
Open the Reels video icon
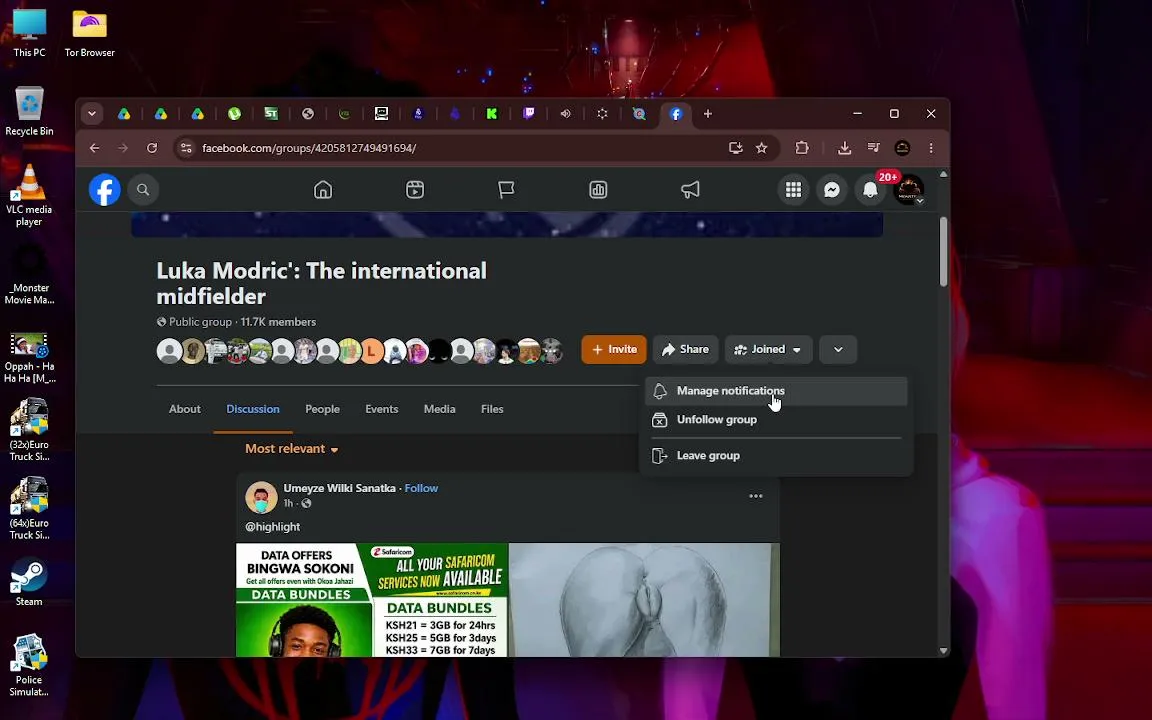[415, 190]
